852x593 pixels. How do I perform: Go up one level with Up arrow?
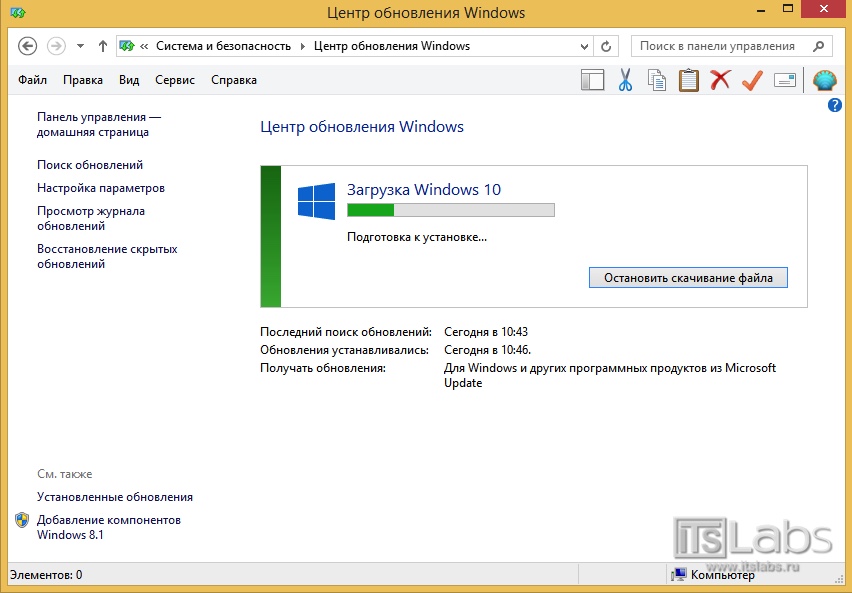(103, 46)
